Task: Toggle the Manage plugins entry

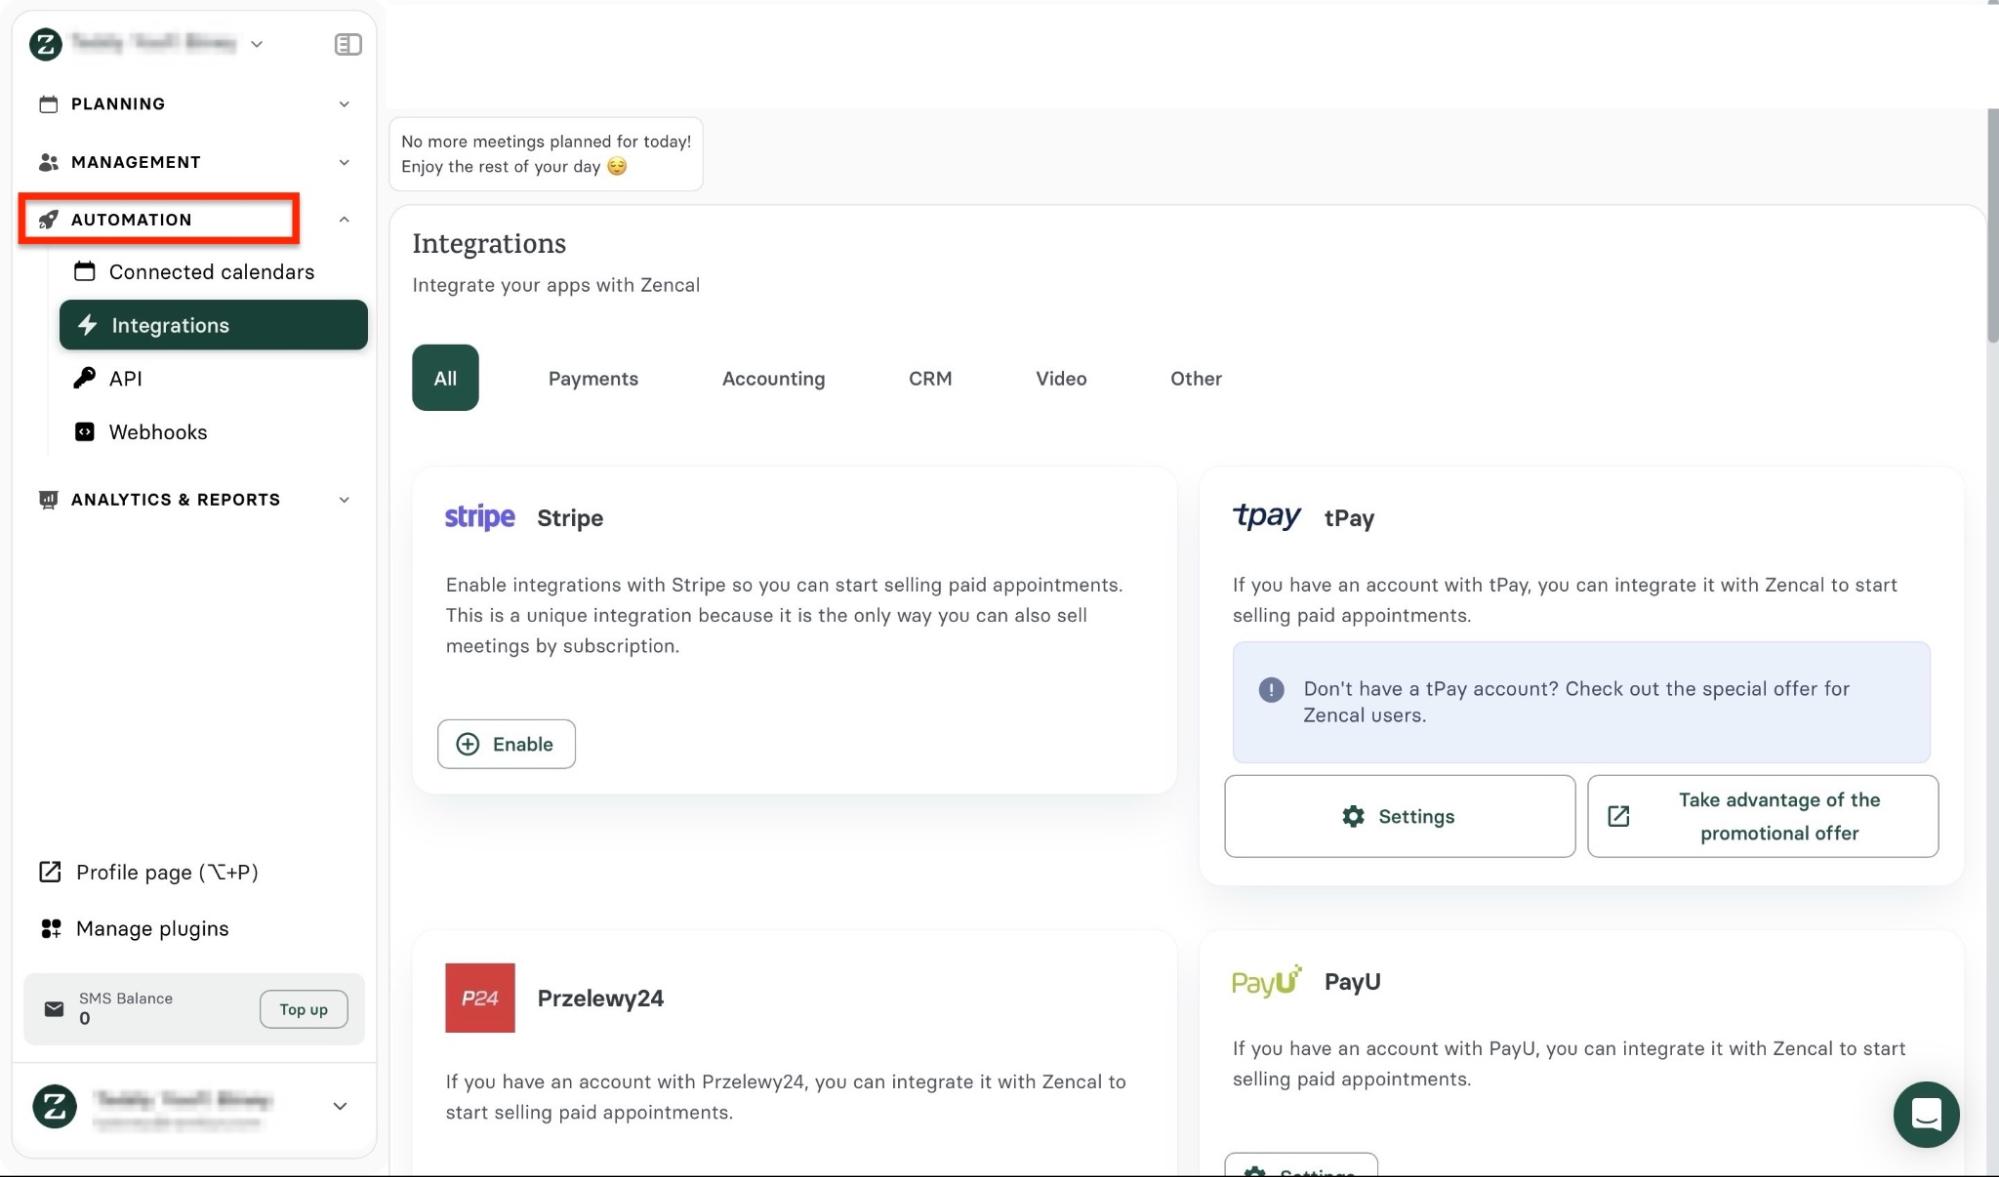Action: tap(150, 928)
